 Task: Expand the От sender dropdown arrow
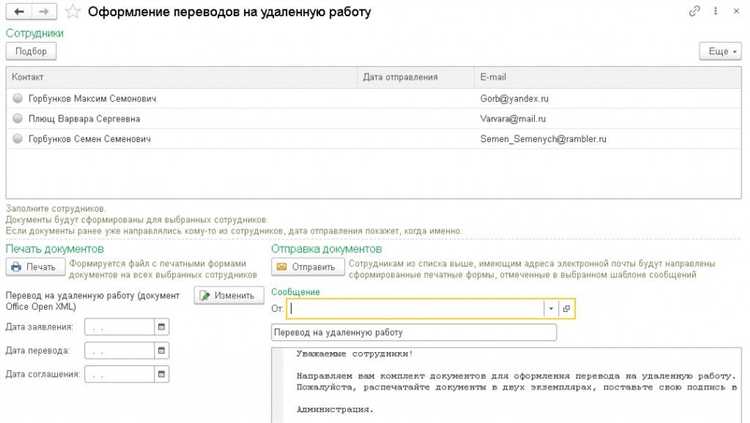[x=550, y=309]
